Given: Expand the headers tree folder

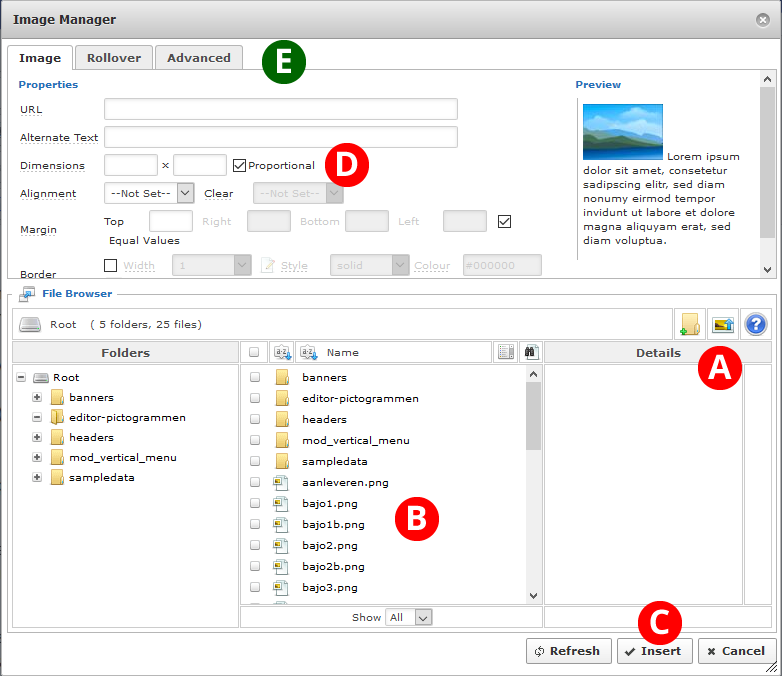Looking at the screenshot, I should point(37,437).
